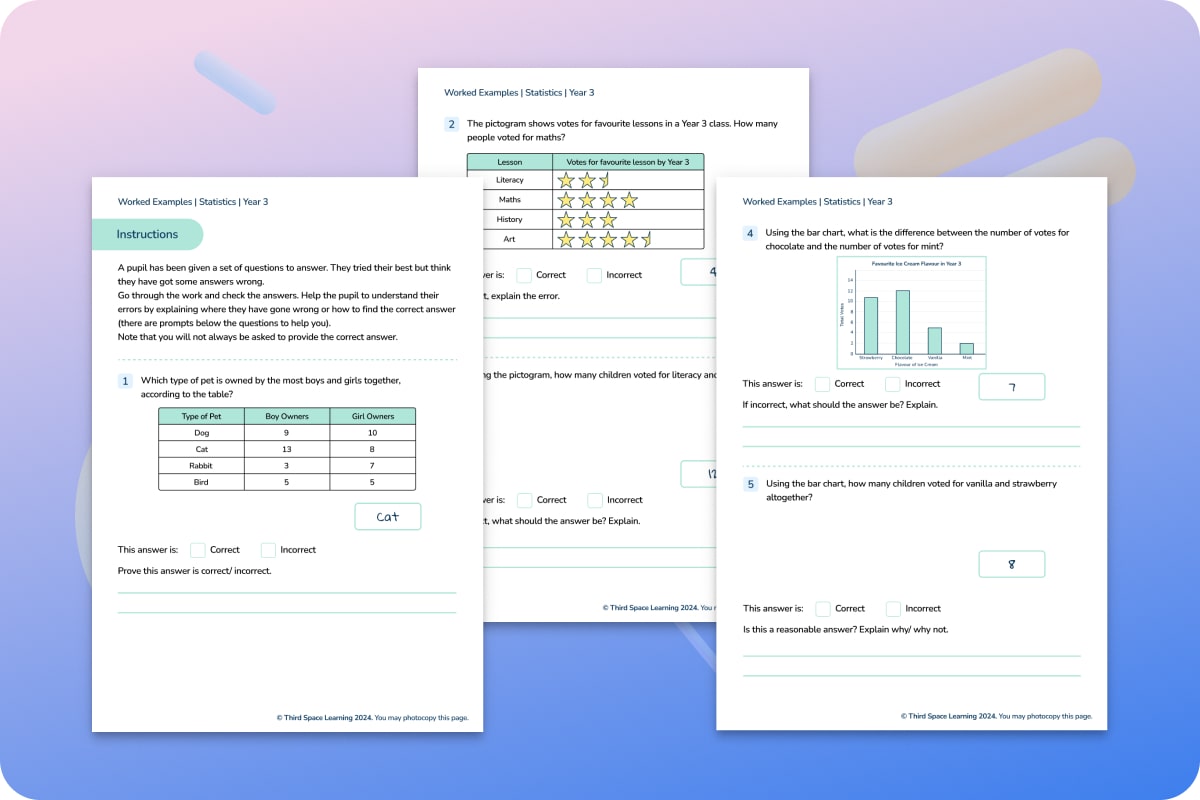Click the 'History' lesson label
Image resolution: width=1200 pixels, height=800 pixels.
(x=510, y=220)
